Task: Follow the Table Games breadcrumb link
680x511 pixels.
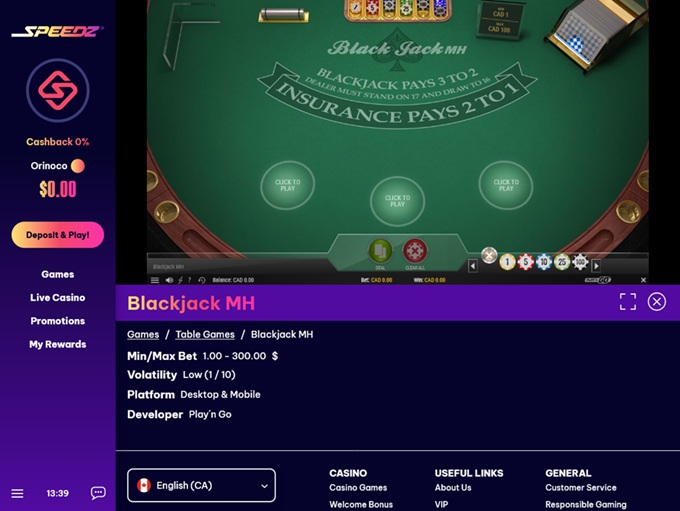Action: coord(205,334)
